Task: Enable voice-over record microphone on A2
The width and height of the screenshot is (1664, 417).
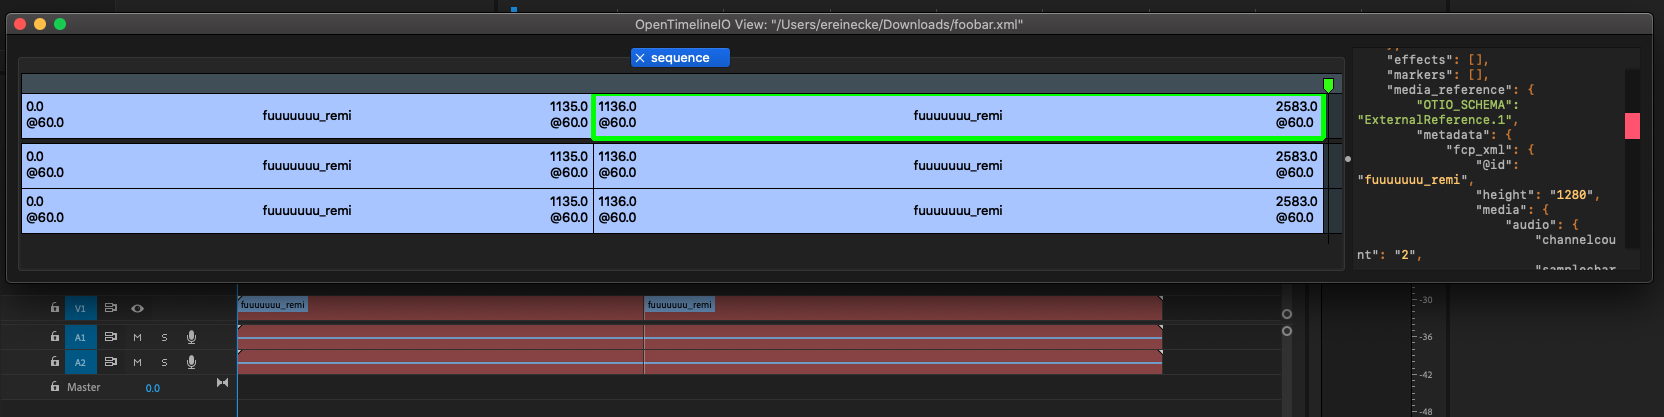Action: [191, 362]
